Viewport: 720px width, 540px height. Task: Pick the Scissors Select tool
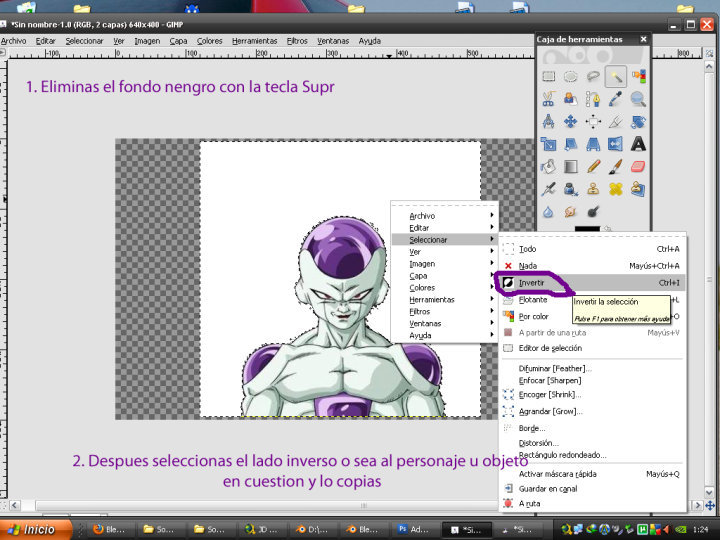pos(548,99)
